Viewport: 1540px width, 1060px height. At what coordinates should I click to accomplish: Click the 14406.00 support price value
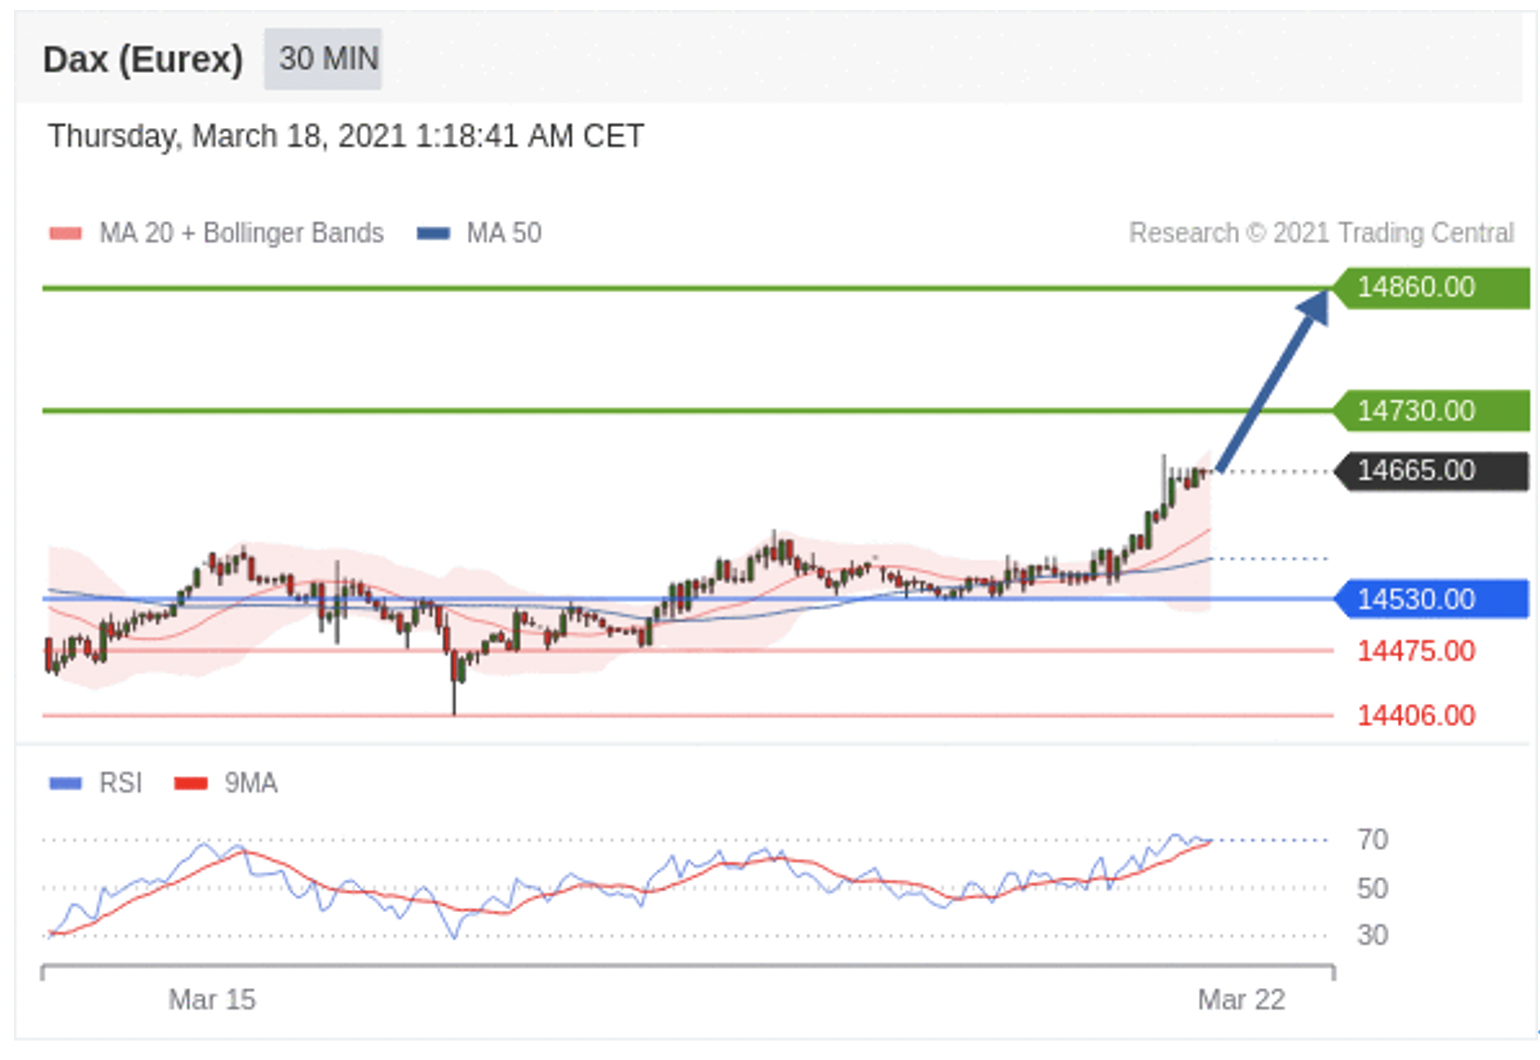[x=1416, y=716]
